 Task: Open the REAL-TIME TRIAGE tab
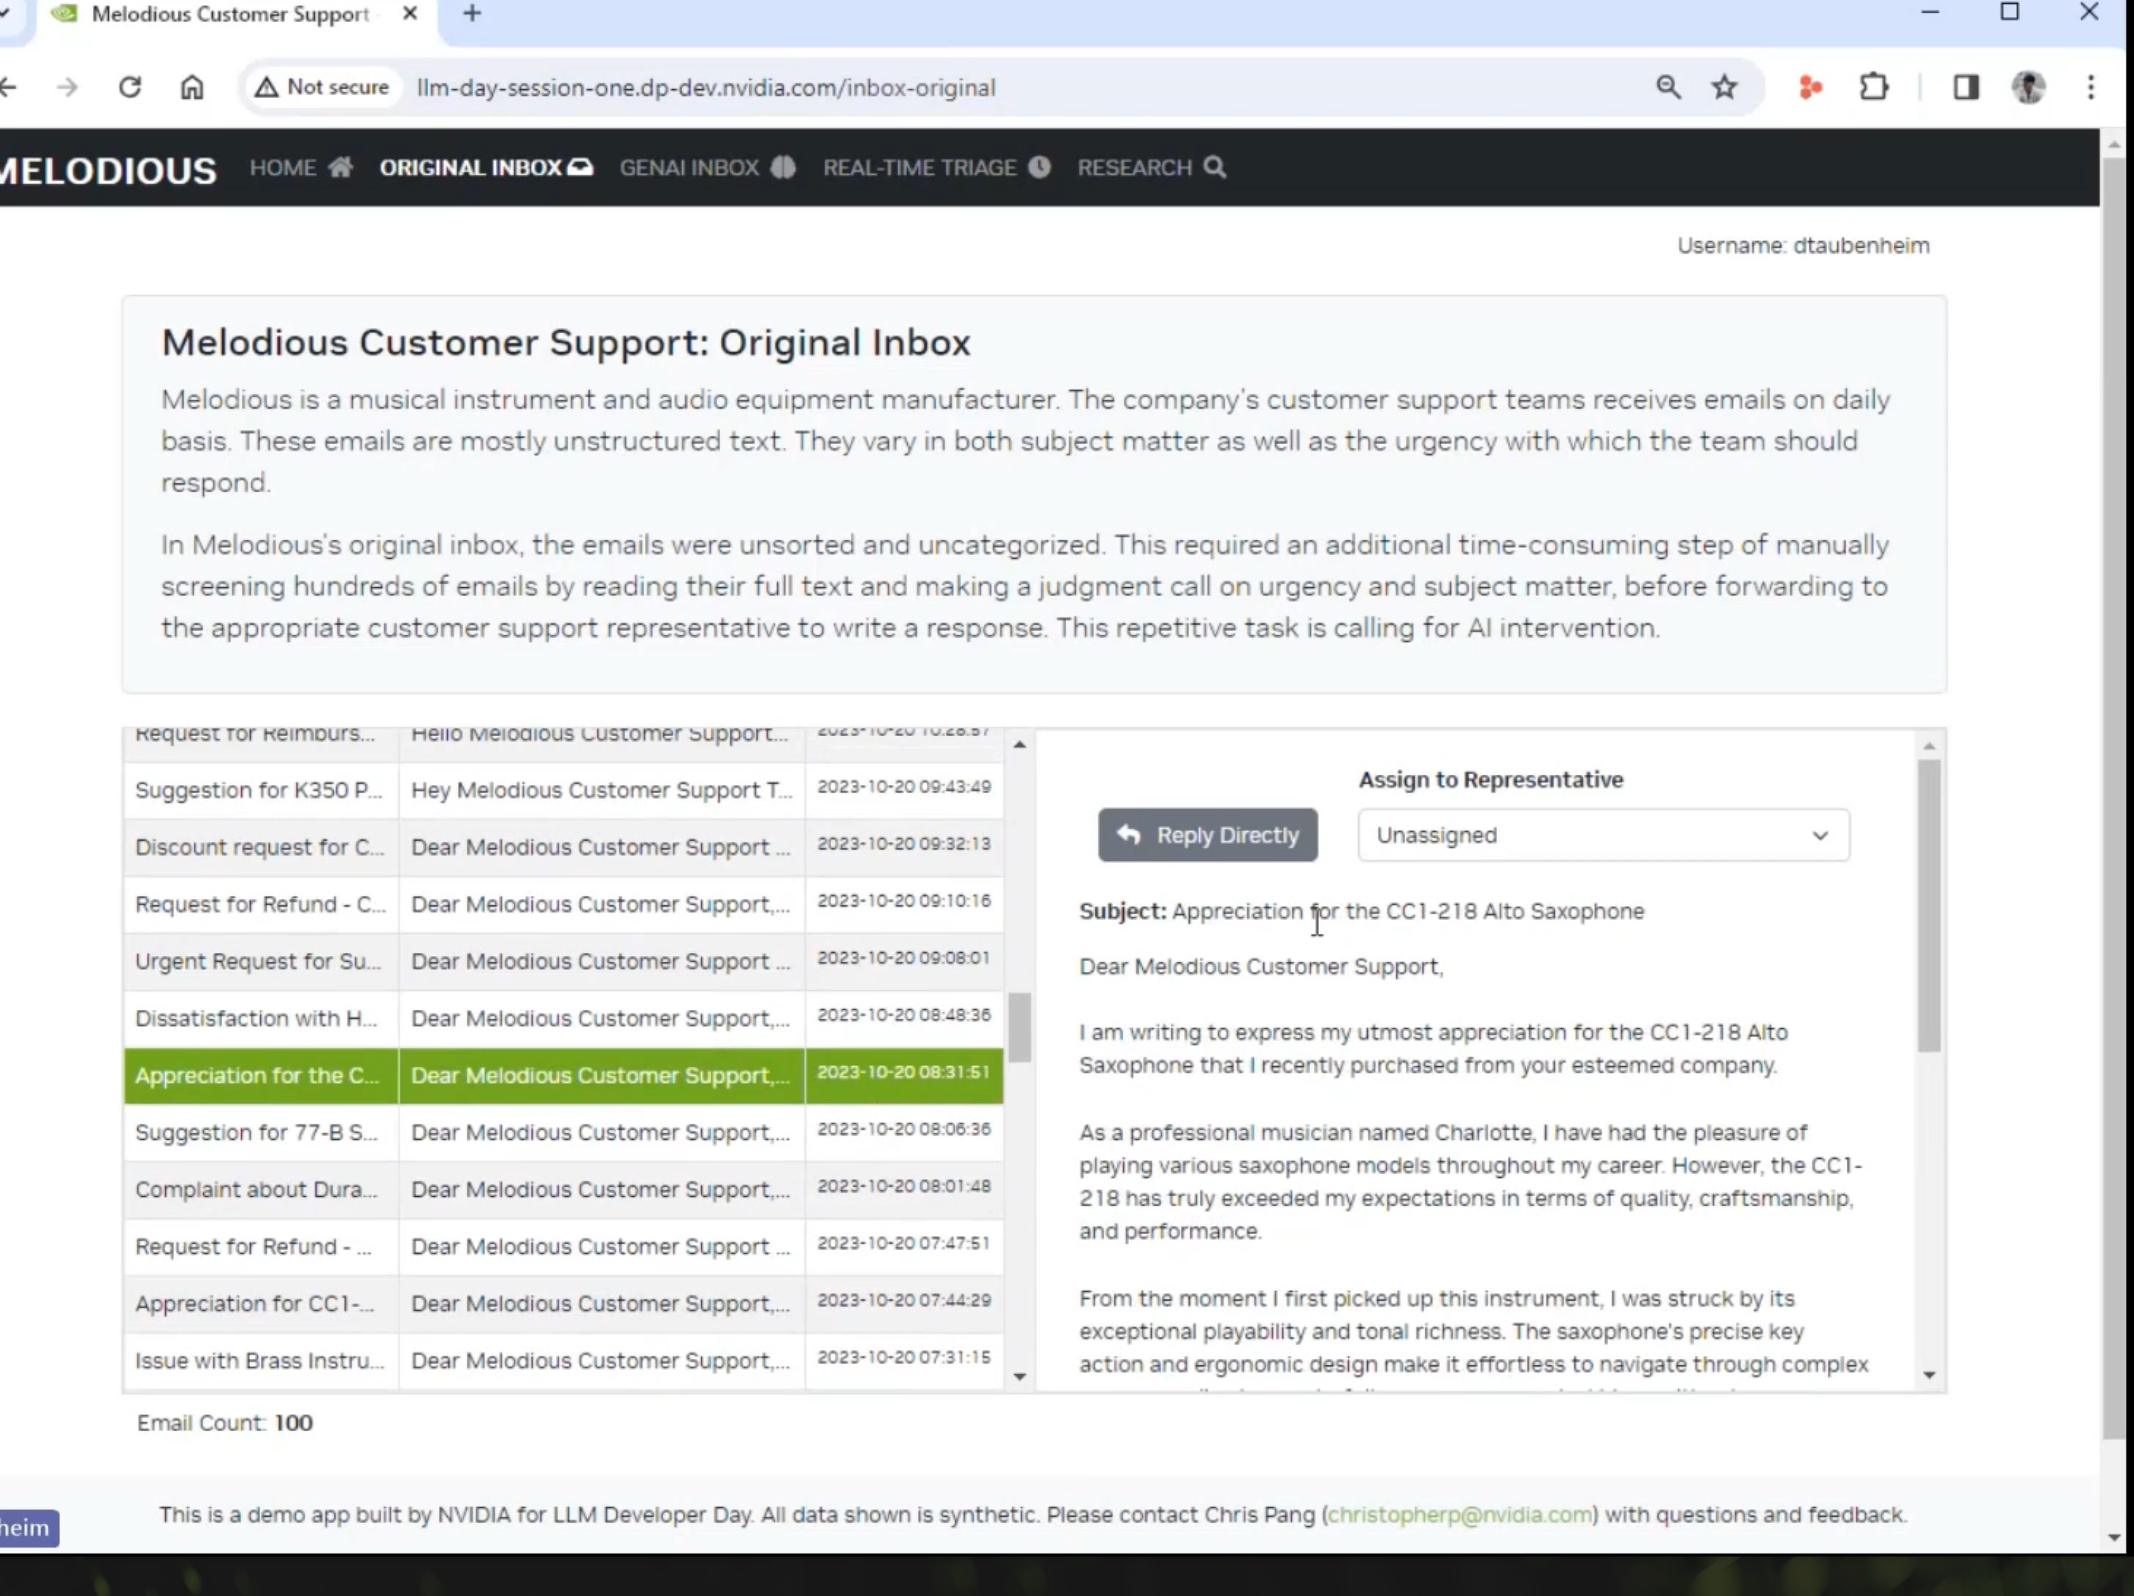click(936, 167)
